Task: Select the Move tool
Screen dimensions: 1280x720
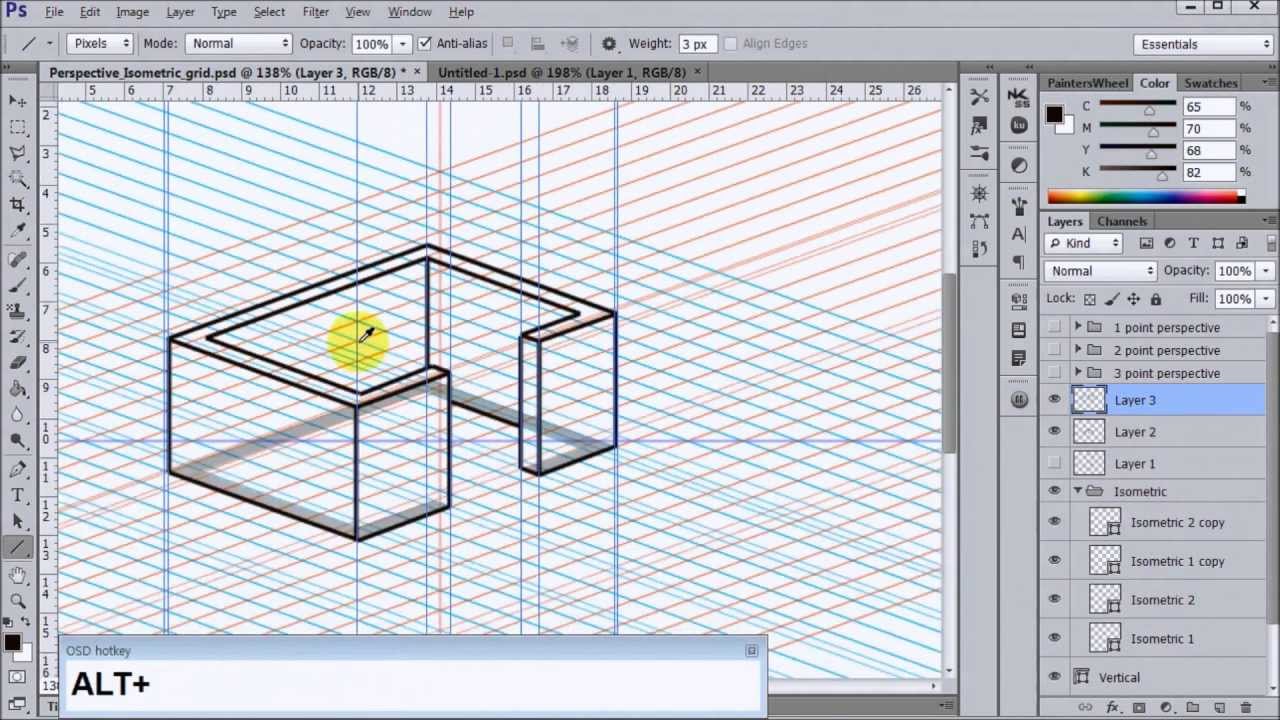Action: pyautogui.click(x=18, y=101)
